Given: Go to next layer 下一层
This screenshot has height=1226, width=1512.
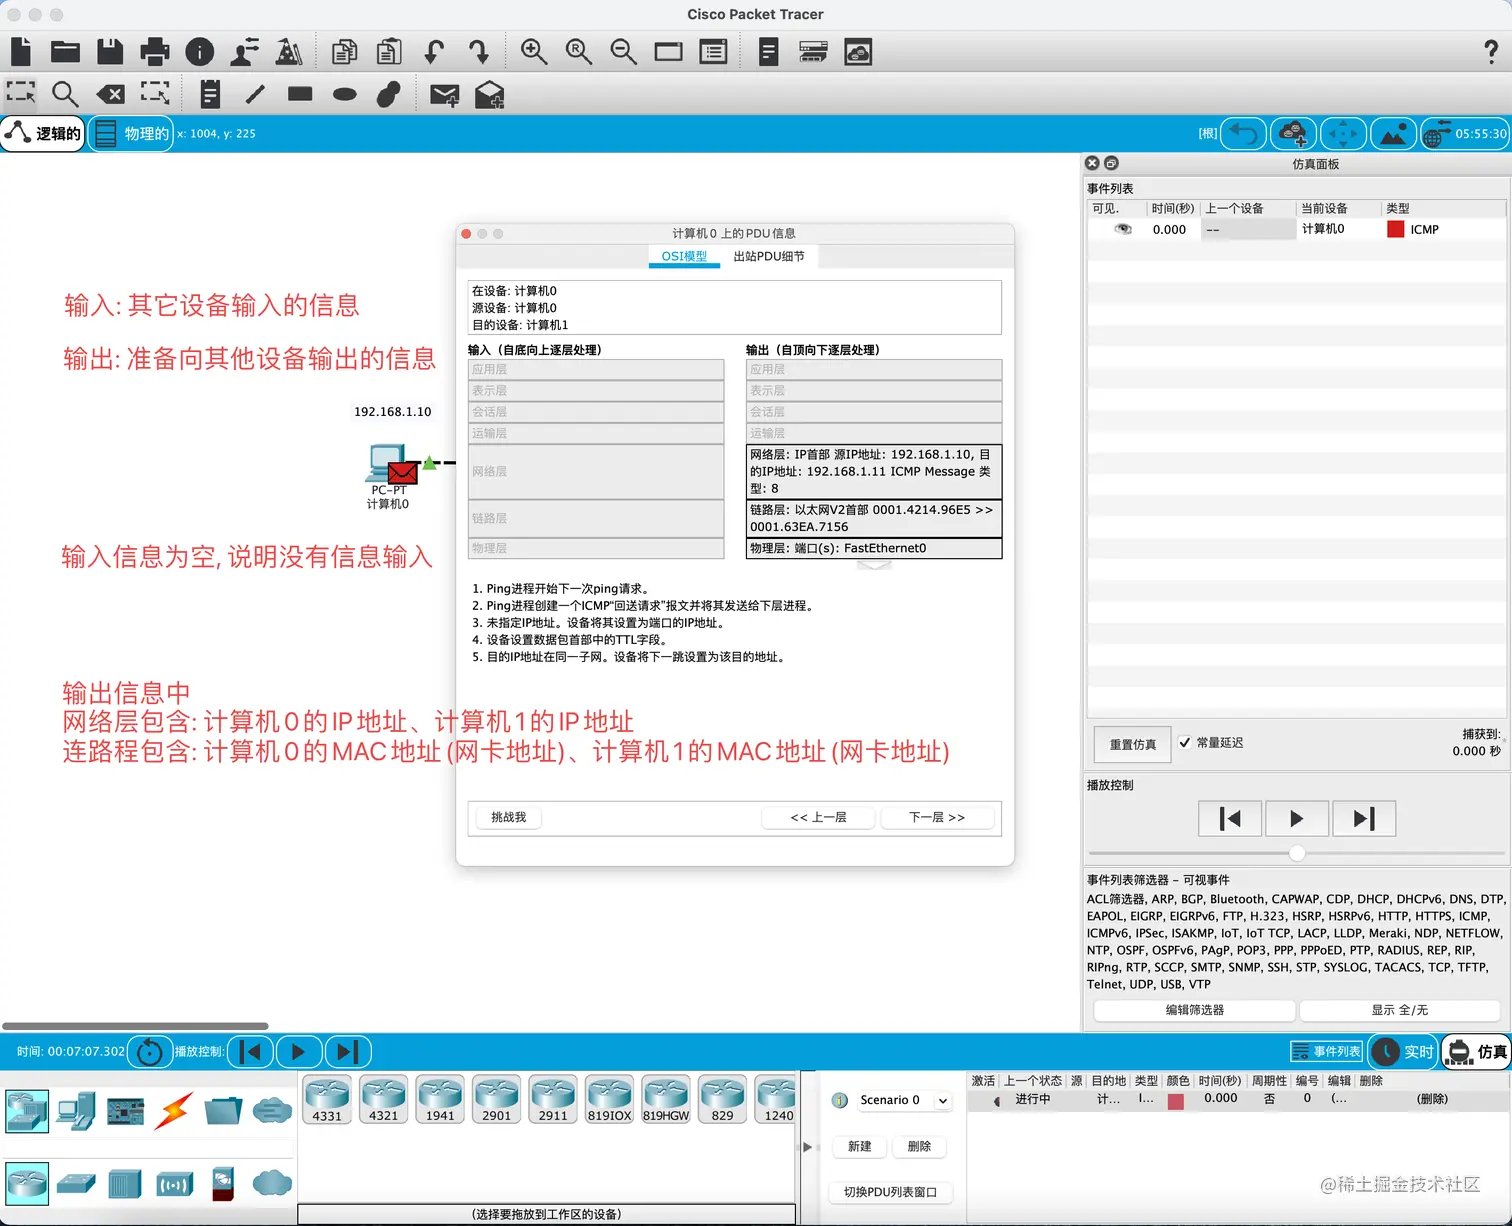Looking at the screenshot, I should pyautogui.click(x=937, y=817).
